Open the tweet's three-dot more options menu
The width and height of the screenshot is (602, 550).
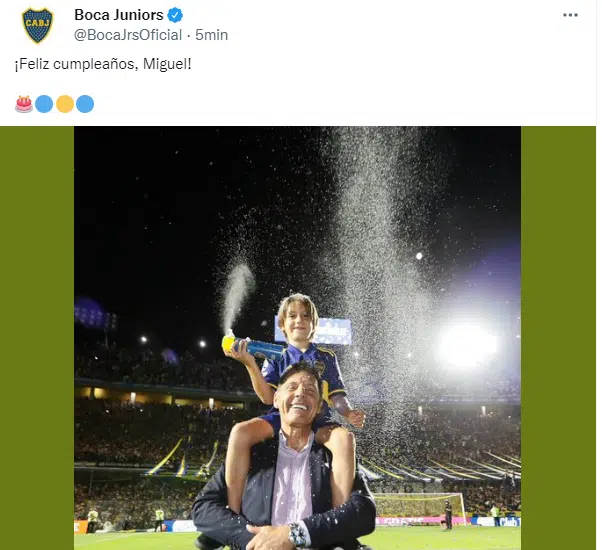pos(570,15)
